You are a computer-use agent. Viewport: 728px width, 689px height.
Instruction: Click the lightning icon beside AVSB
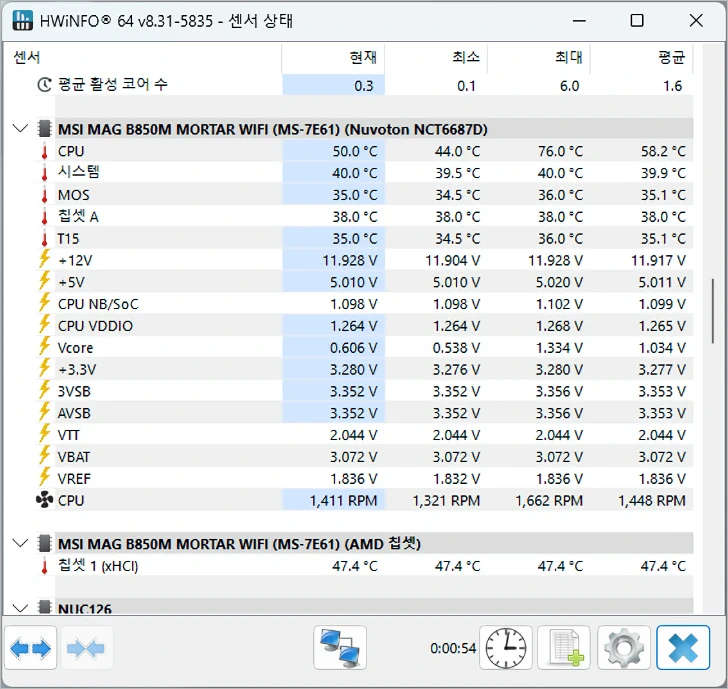[45, 412]
